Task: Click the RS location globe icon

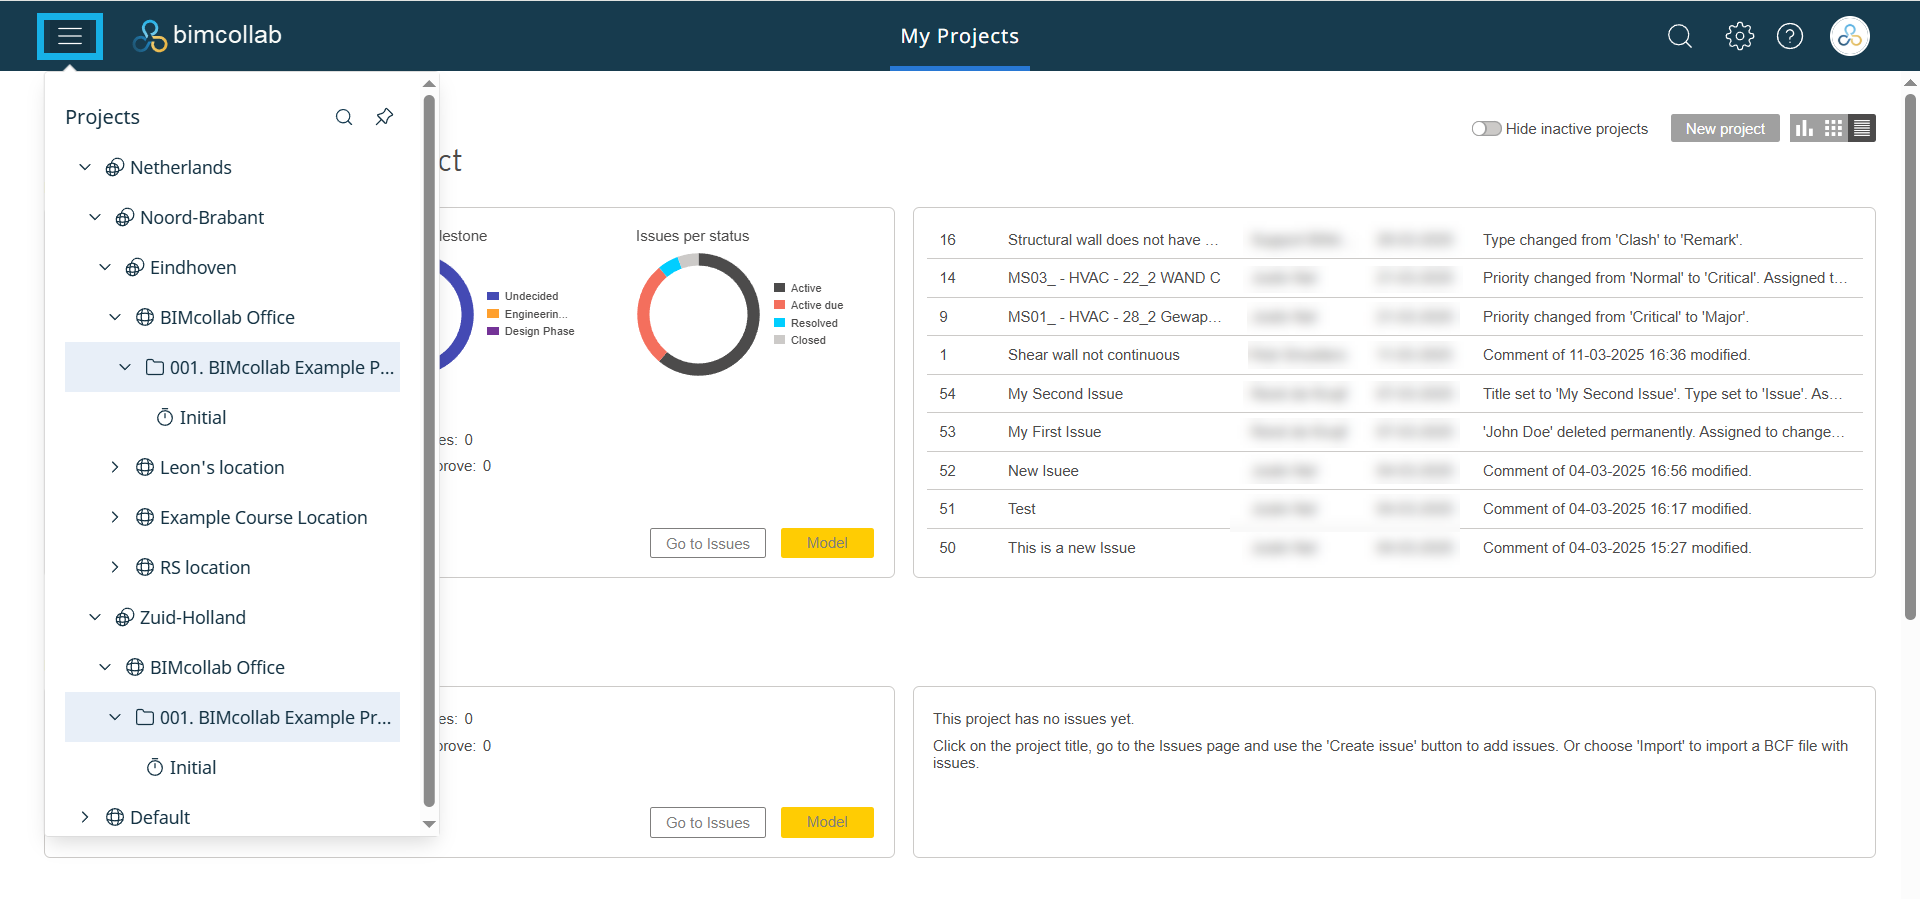Action: click(x=145, y=568)
